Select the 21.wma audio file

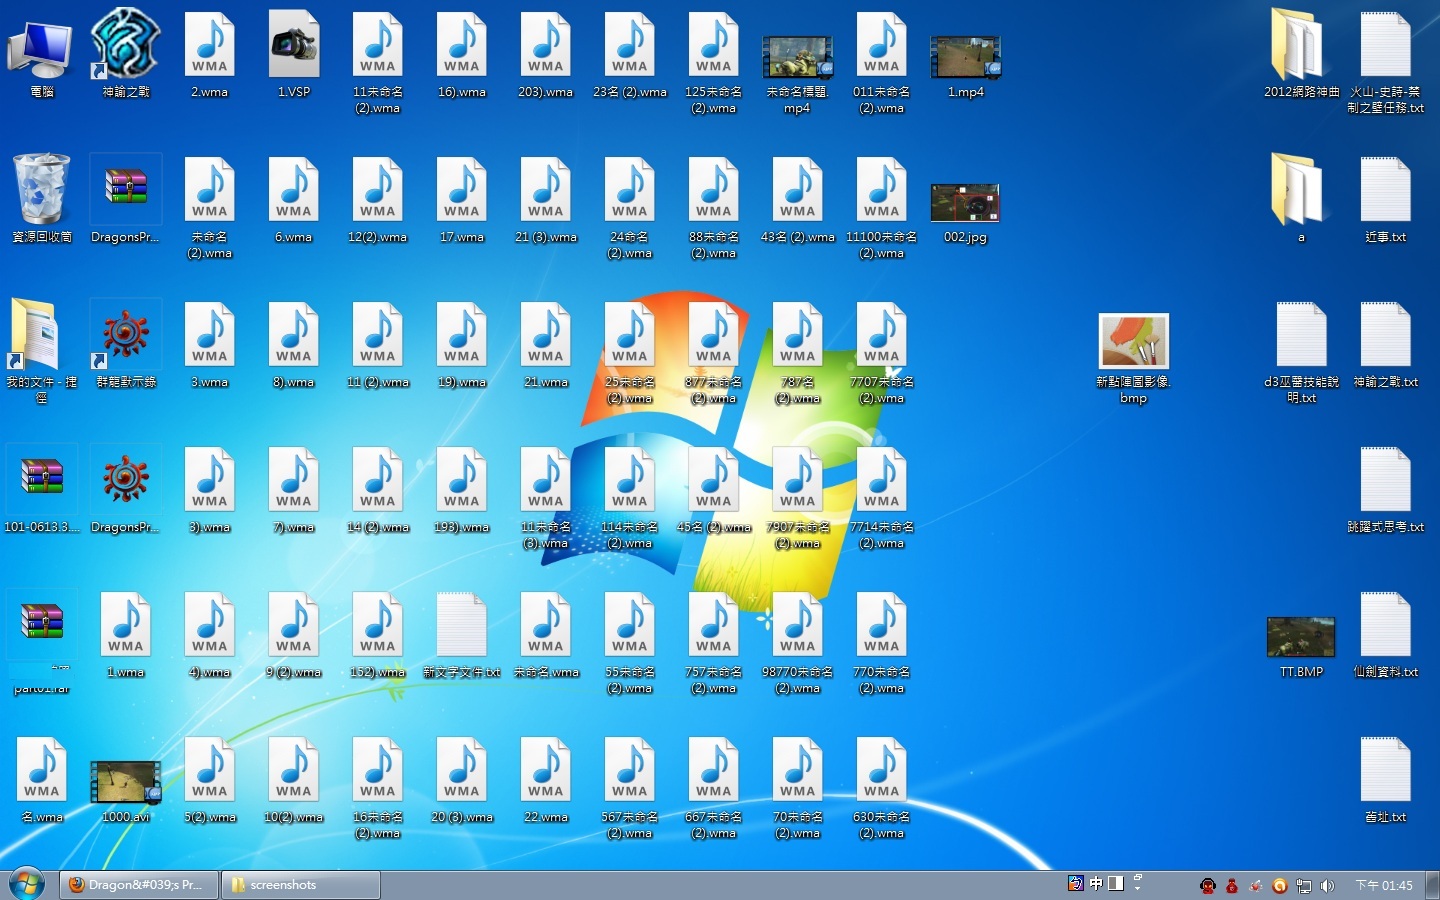pos(546,345)
